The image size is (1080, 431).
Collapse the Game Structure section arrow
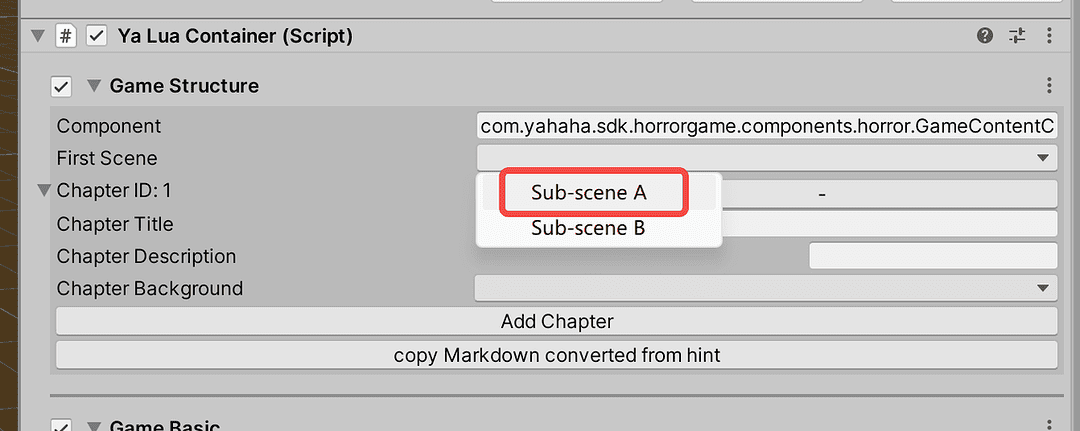[x=94, y=86]
